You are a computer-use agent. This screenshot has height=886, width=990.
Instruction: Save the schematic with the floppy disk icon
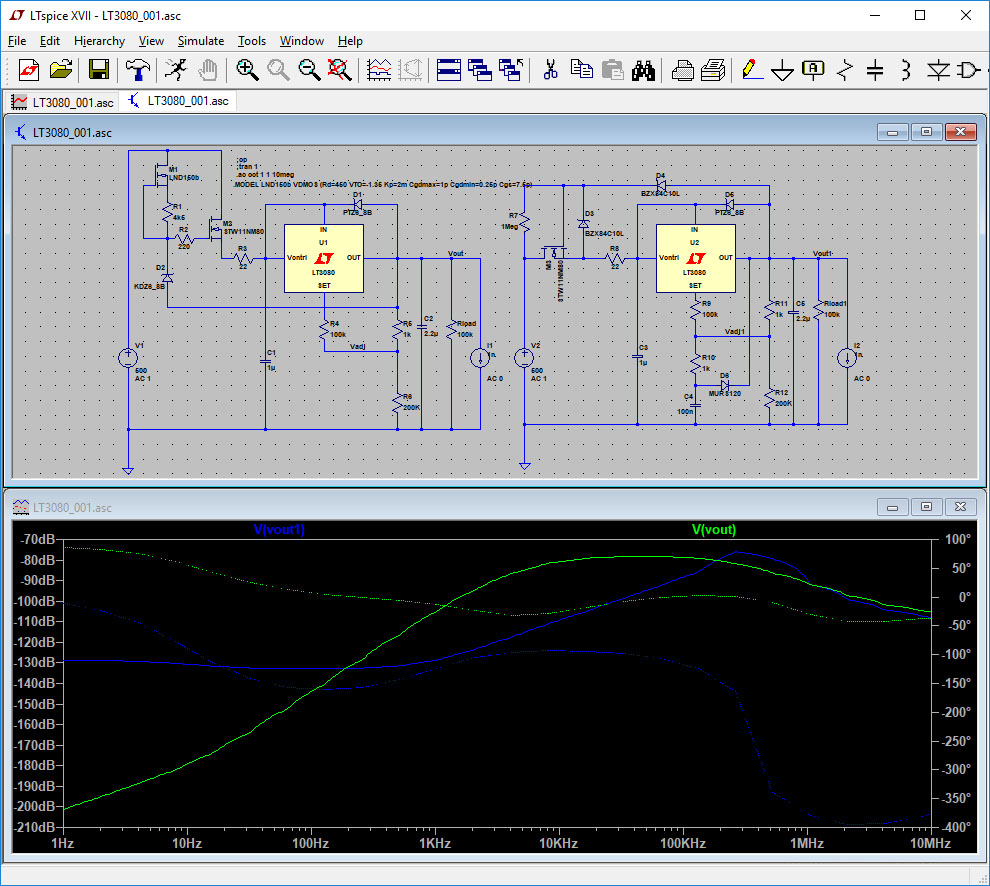click(x=98, y=69)
